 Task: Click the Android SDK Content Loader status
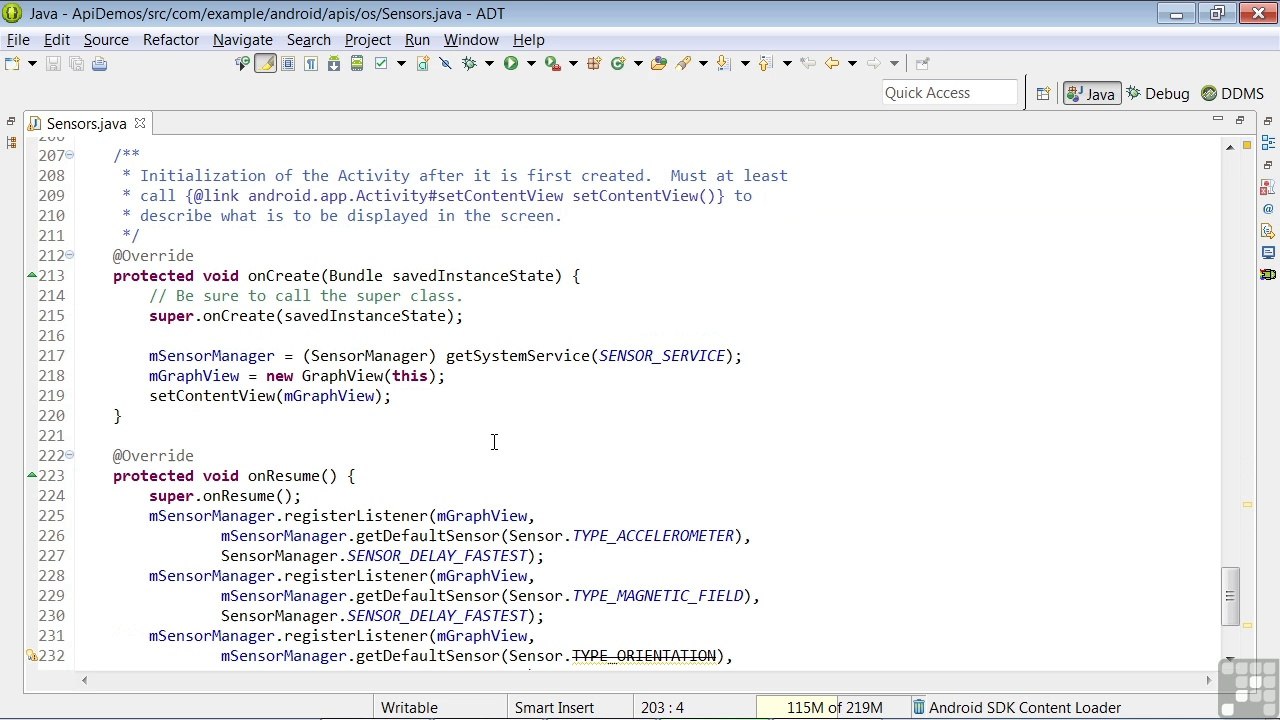[x=1025, y=708]
